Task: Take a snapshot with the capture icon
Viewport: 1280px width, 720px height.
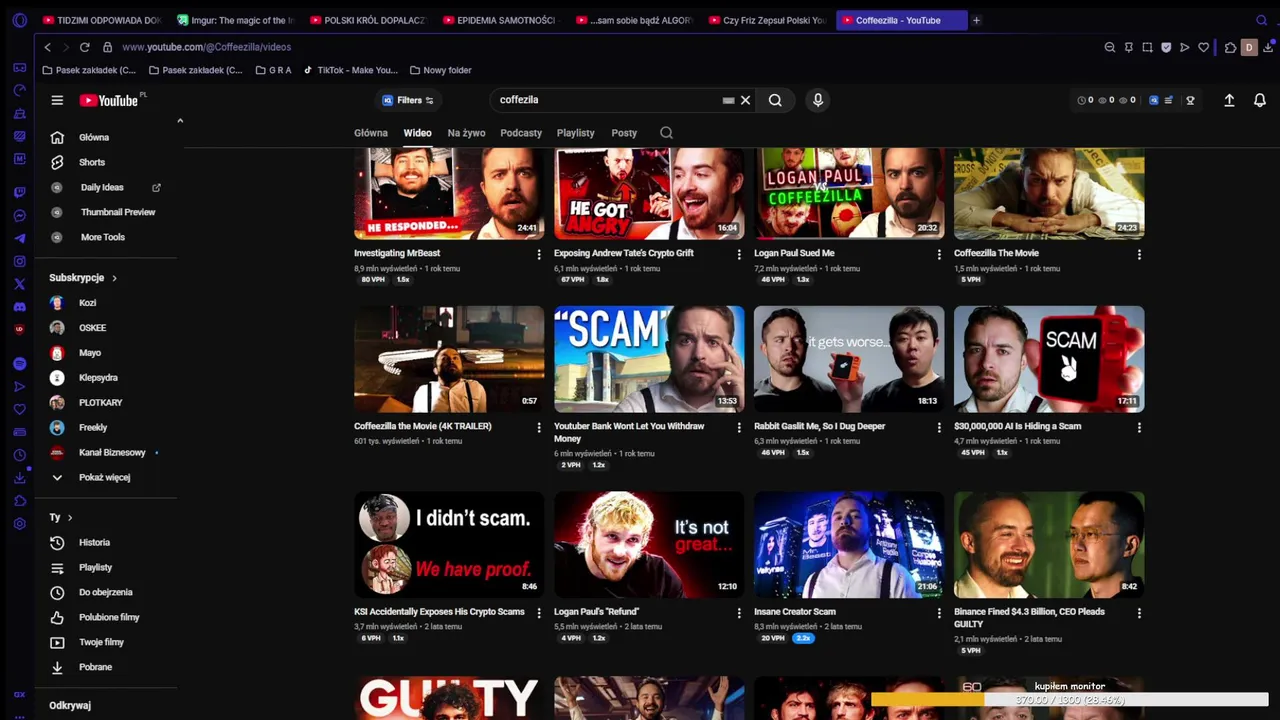Action: 1147,47
